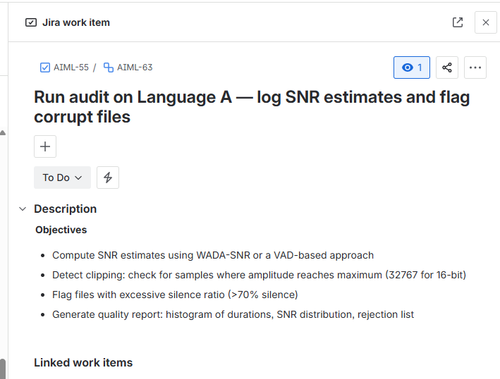Click the Jira work item header icon
500x379 pixels.
click(x=31, y=22)
